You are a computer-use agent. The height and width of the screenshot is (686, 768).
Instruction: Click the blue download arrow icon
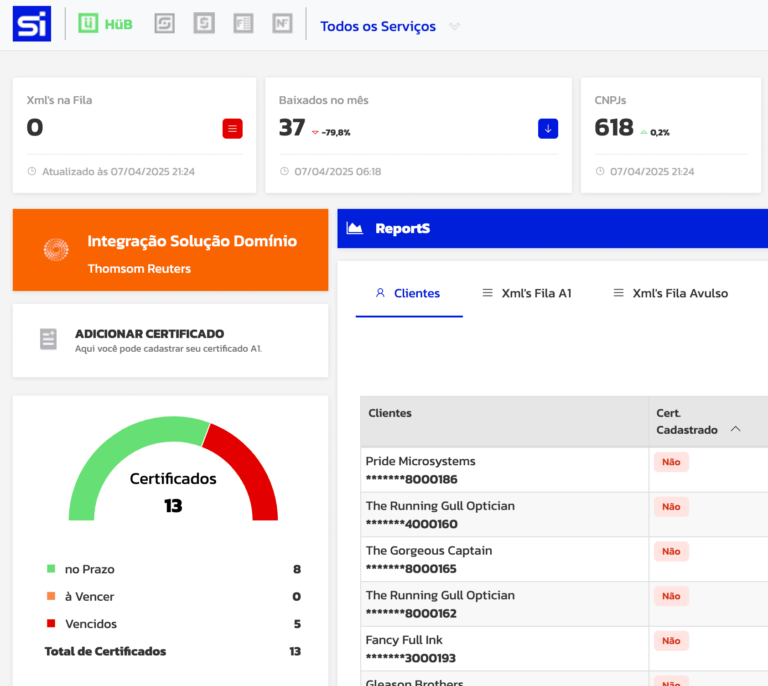[547, 128]
